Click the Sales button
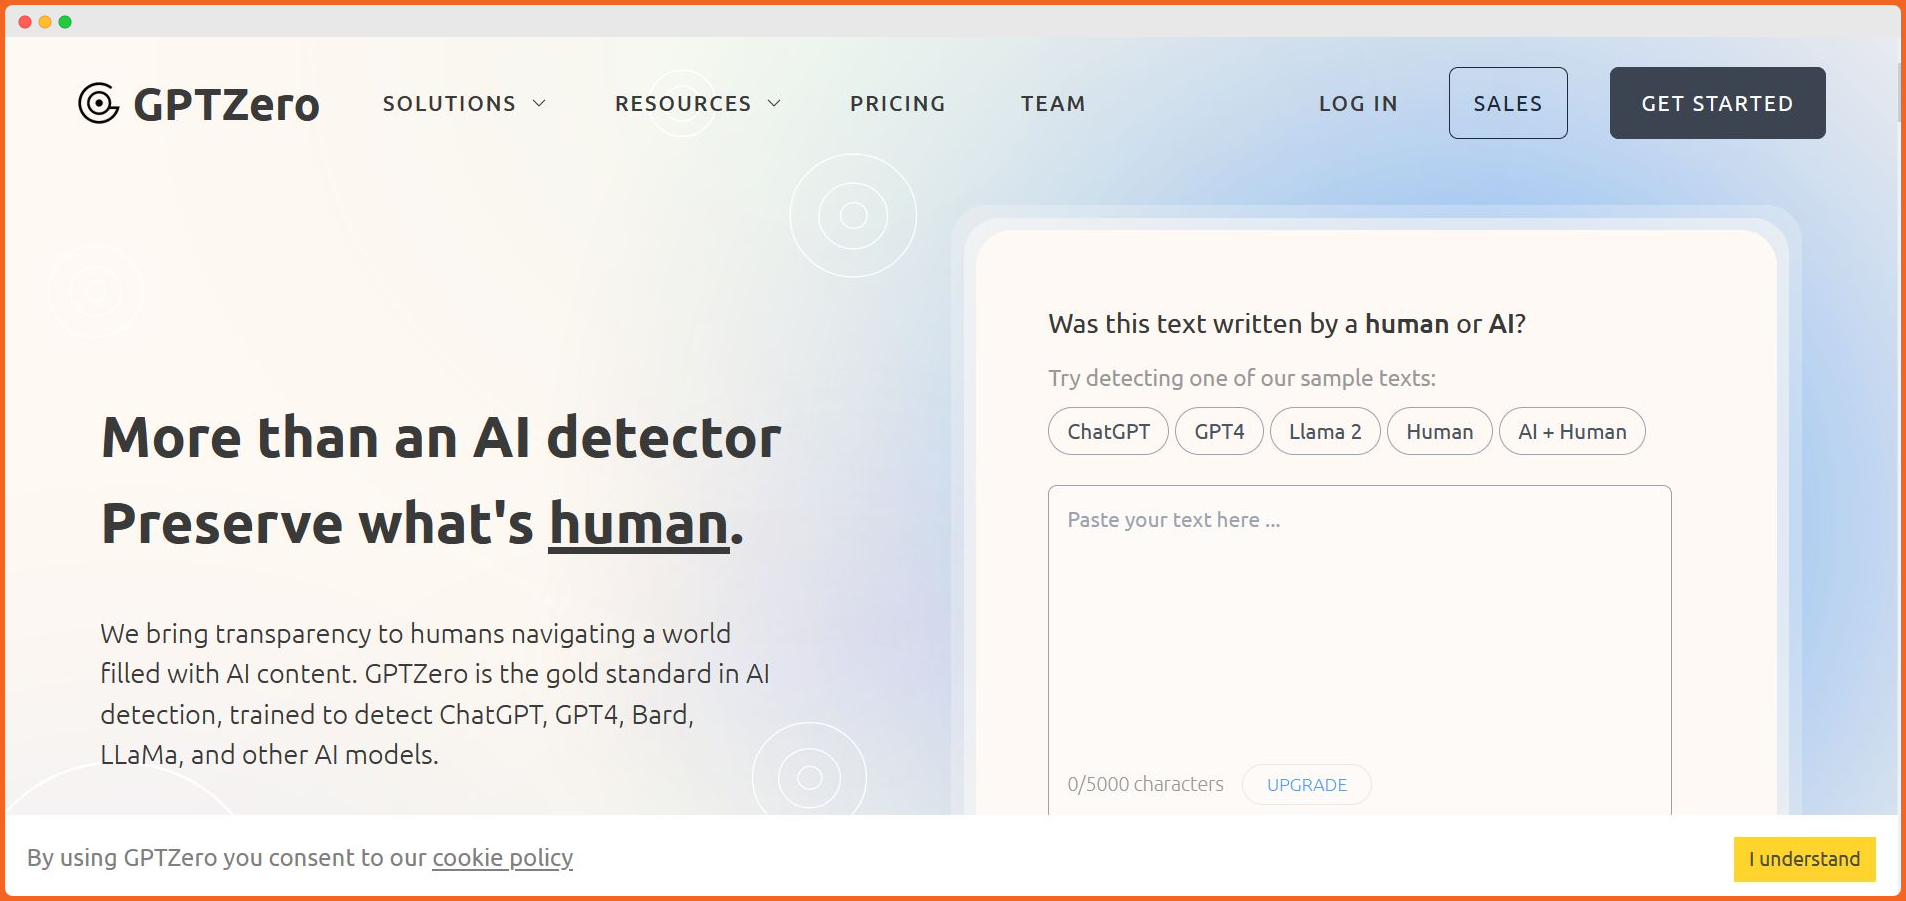 coord(1508,103)
